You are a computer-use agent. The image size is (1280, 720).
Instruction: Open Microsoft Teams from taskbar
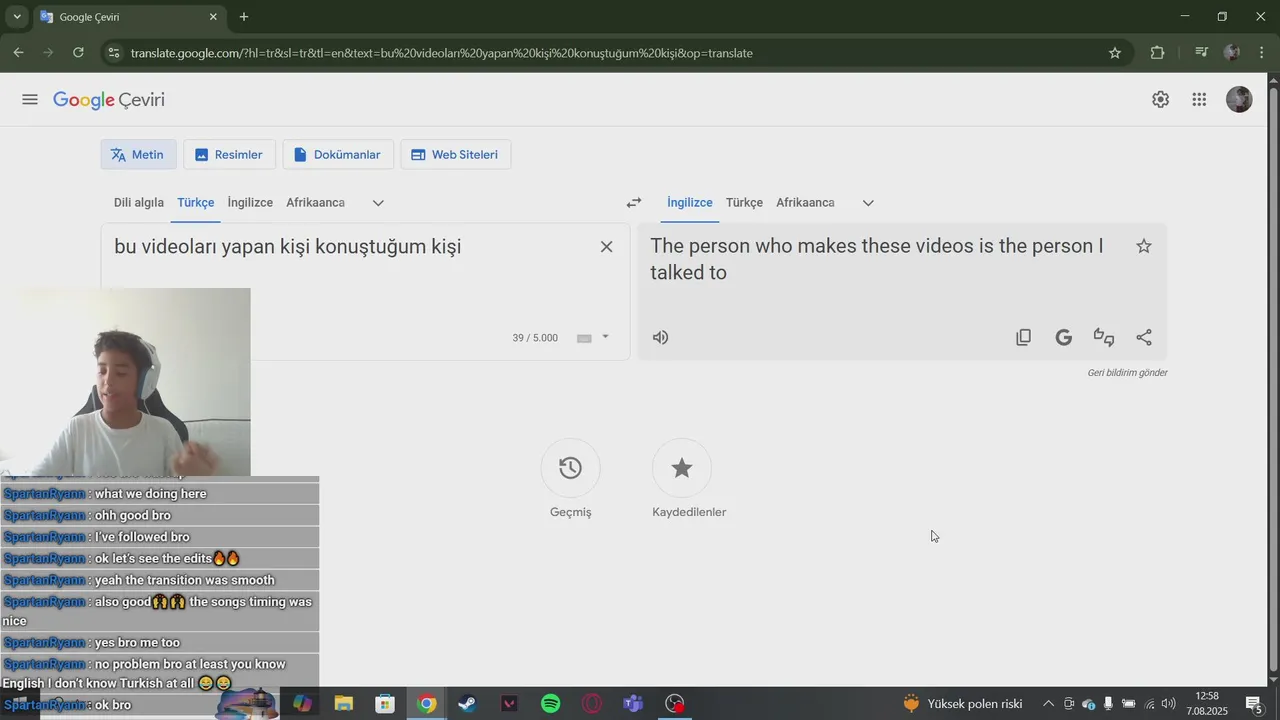(633, 704)
